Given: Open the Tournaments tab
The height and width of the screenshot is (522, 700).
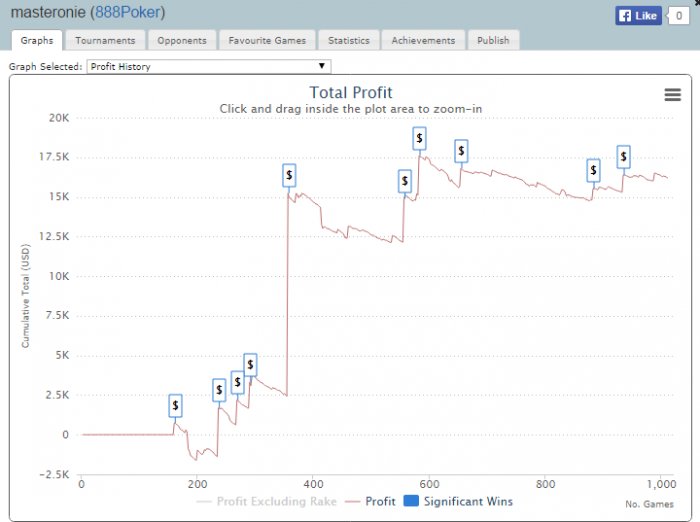Looking at the screenshot, I should point(105,40).
